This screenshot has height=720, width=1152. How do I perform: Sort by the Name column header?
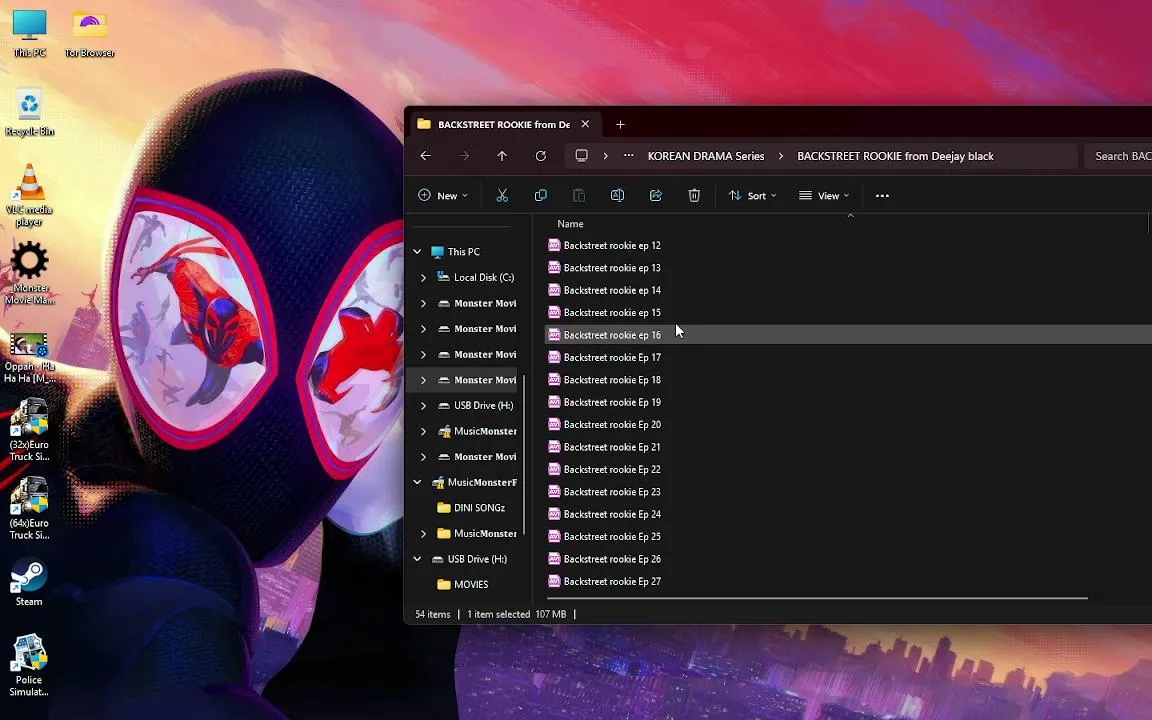coord(570,223)
